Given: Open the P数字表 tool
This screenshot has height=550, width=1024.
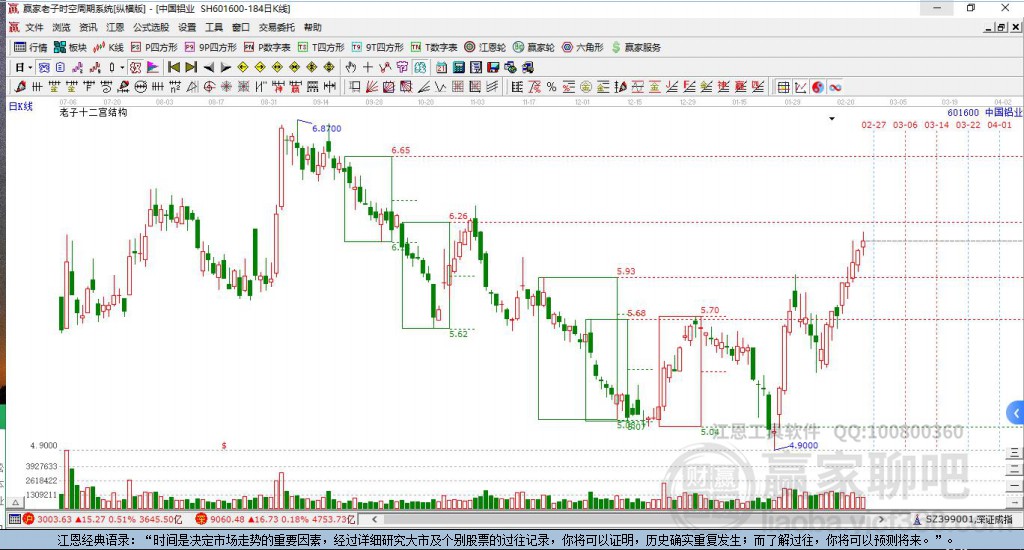Looking at the screenshot, I should [267, 47].
